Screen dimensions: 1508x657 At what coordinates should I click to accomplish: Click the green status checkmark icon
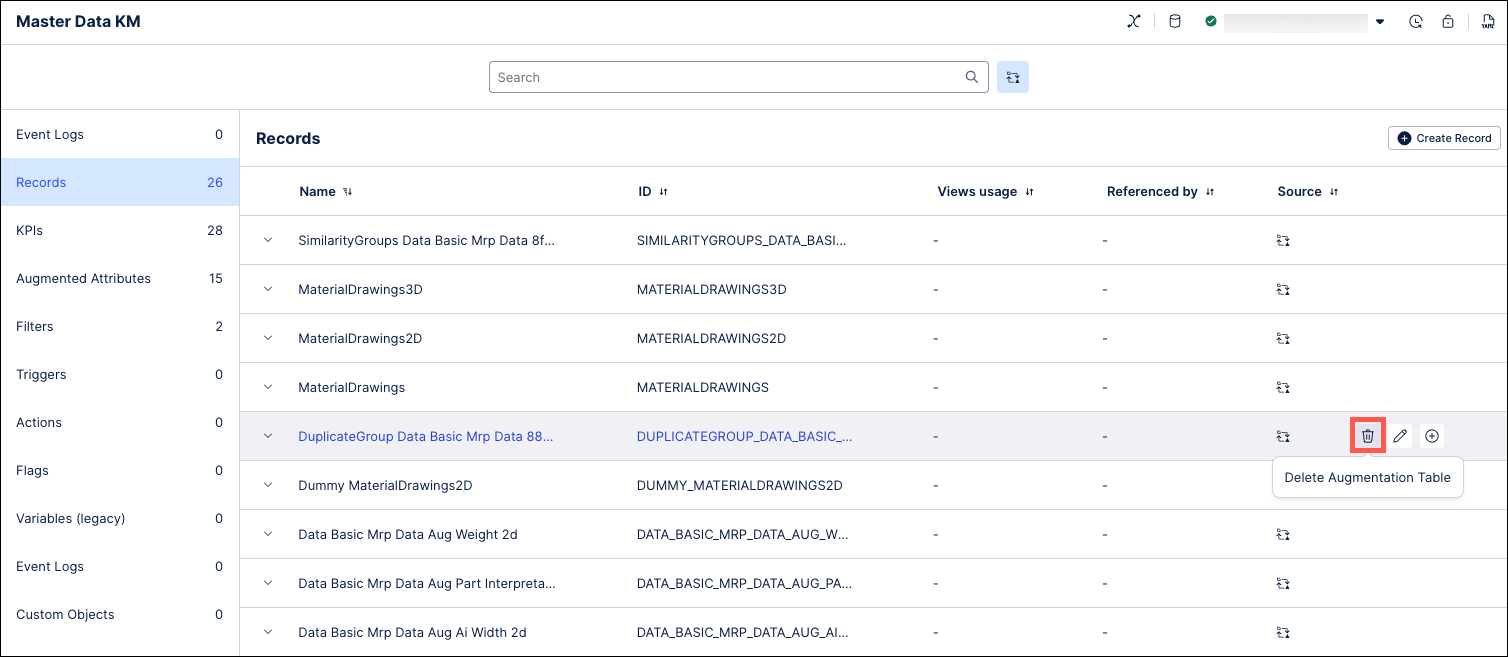click(x=1211, y=21)
